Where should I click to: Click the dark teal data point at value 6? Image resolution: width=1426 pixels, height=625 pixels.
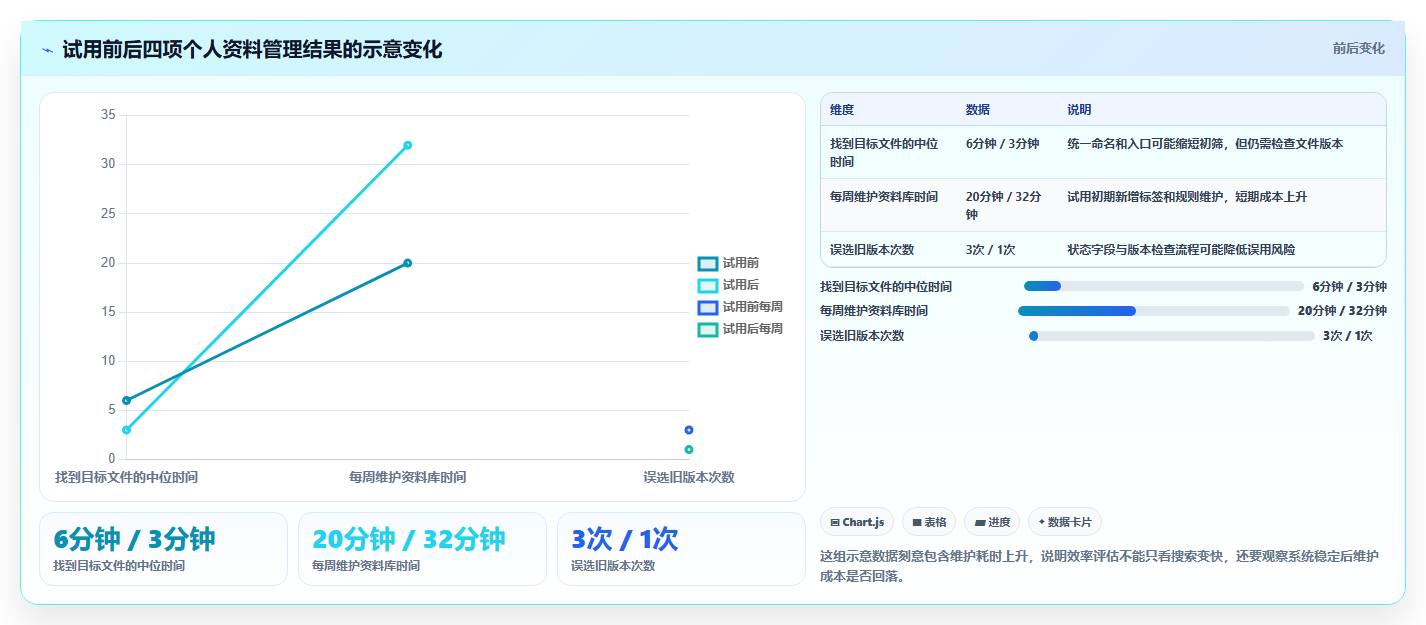click(x=126, y=400)
